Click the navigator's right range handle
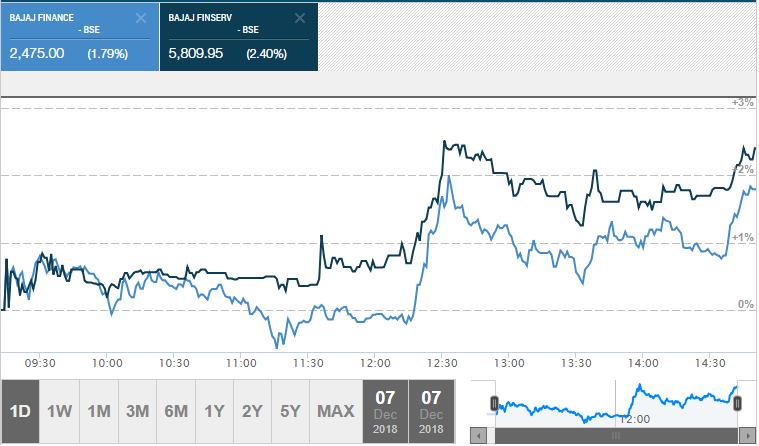 (737, 403)
